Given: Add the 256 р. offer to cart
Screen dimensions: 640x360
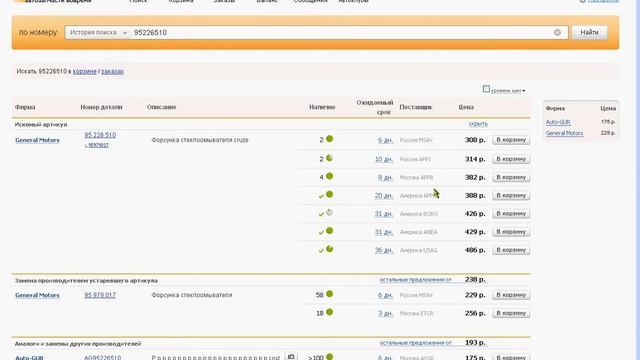Looking at the screenshot, I should point(511,313).
